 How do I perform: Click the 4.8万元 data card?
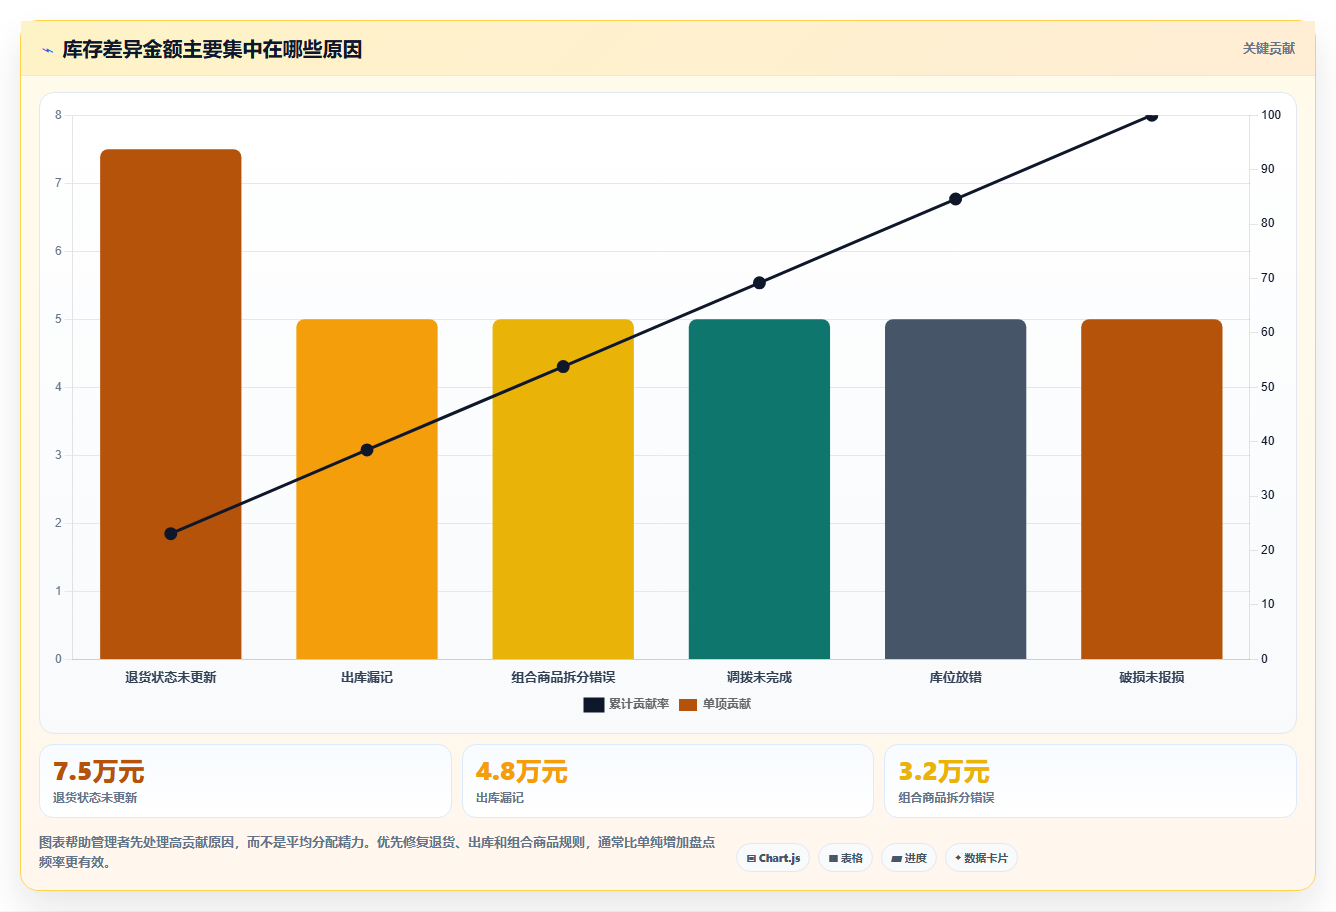pyautogui.click(x=667, y=781)
